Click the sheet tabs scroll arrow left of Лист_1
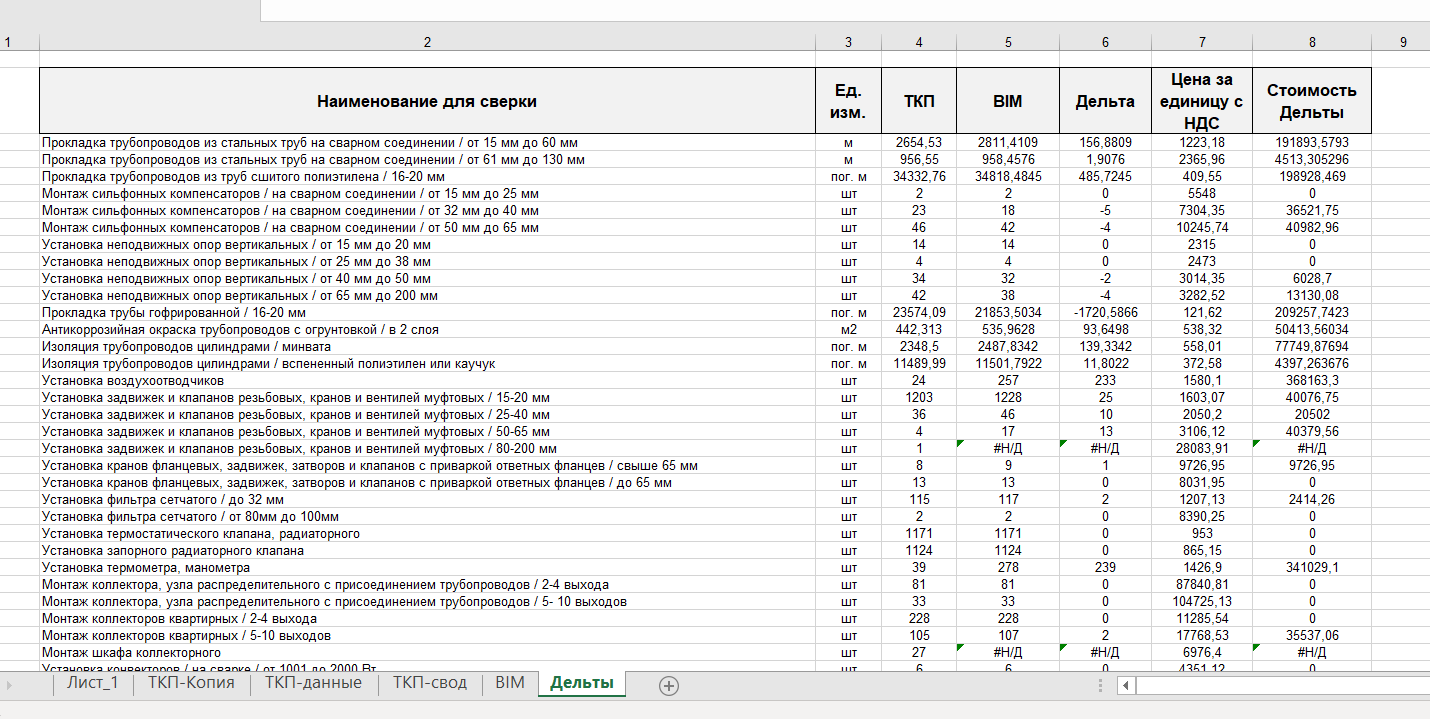Image resolution: width=1430 pixels, height=719 pixels. (x=10, y=685)
